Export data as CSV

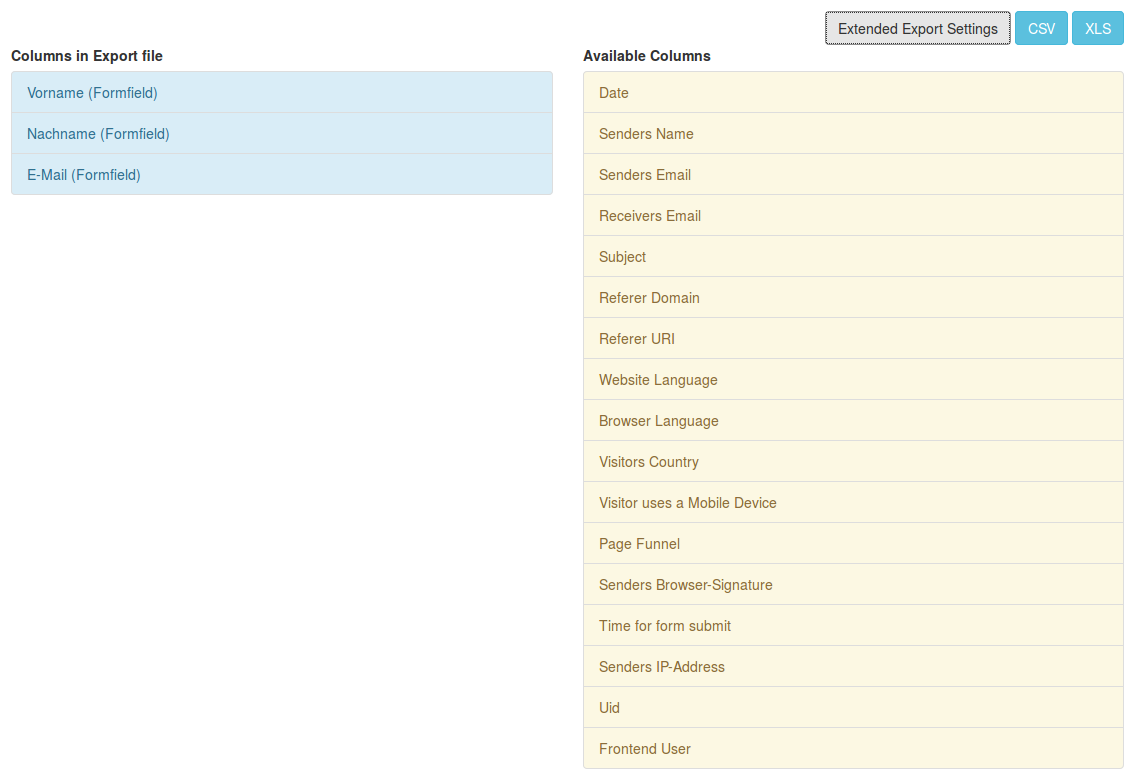1040,28
